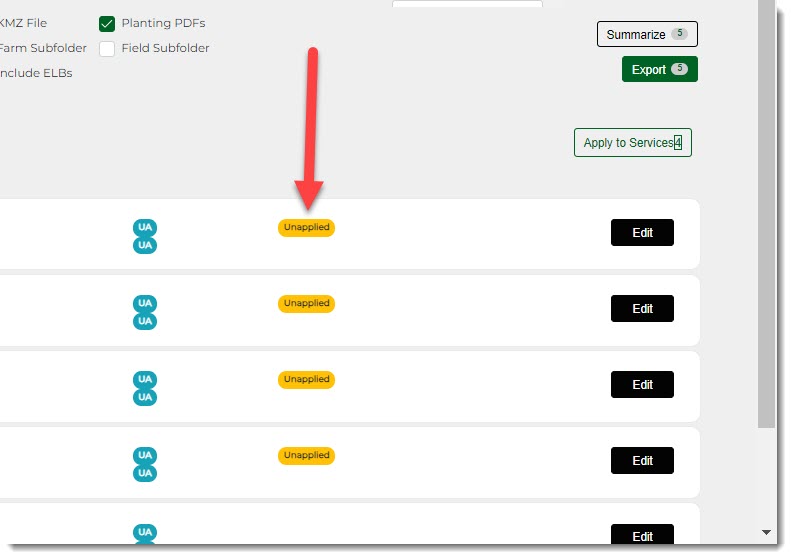This screenshot has height=559, width=792.
Task: Uncheck the Planting PDFs checkbox
Action: [x=107, y=24]
